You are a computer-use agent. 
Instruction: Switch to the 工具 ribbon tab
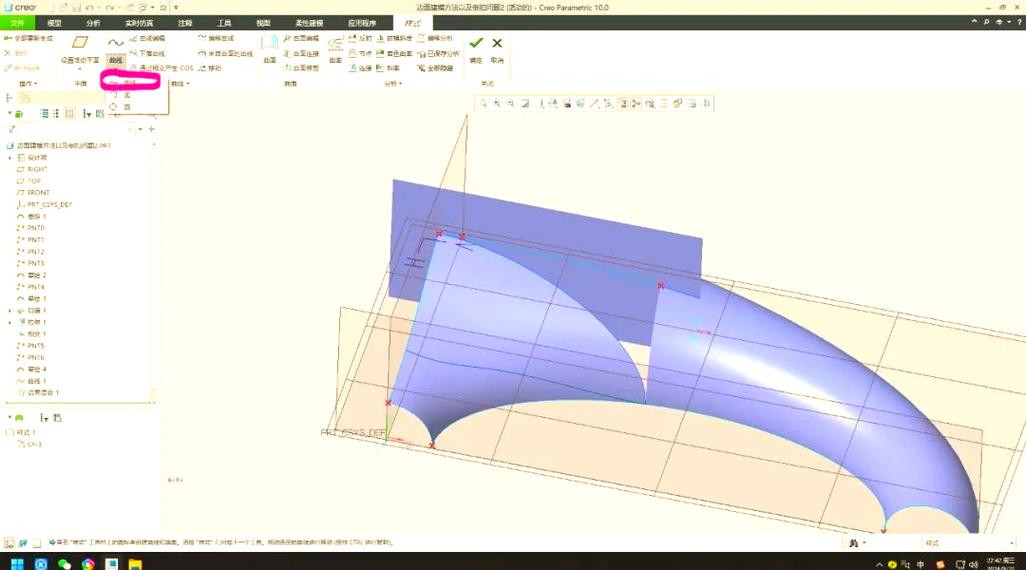coord(224,23)
